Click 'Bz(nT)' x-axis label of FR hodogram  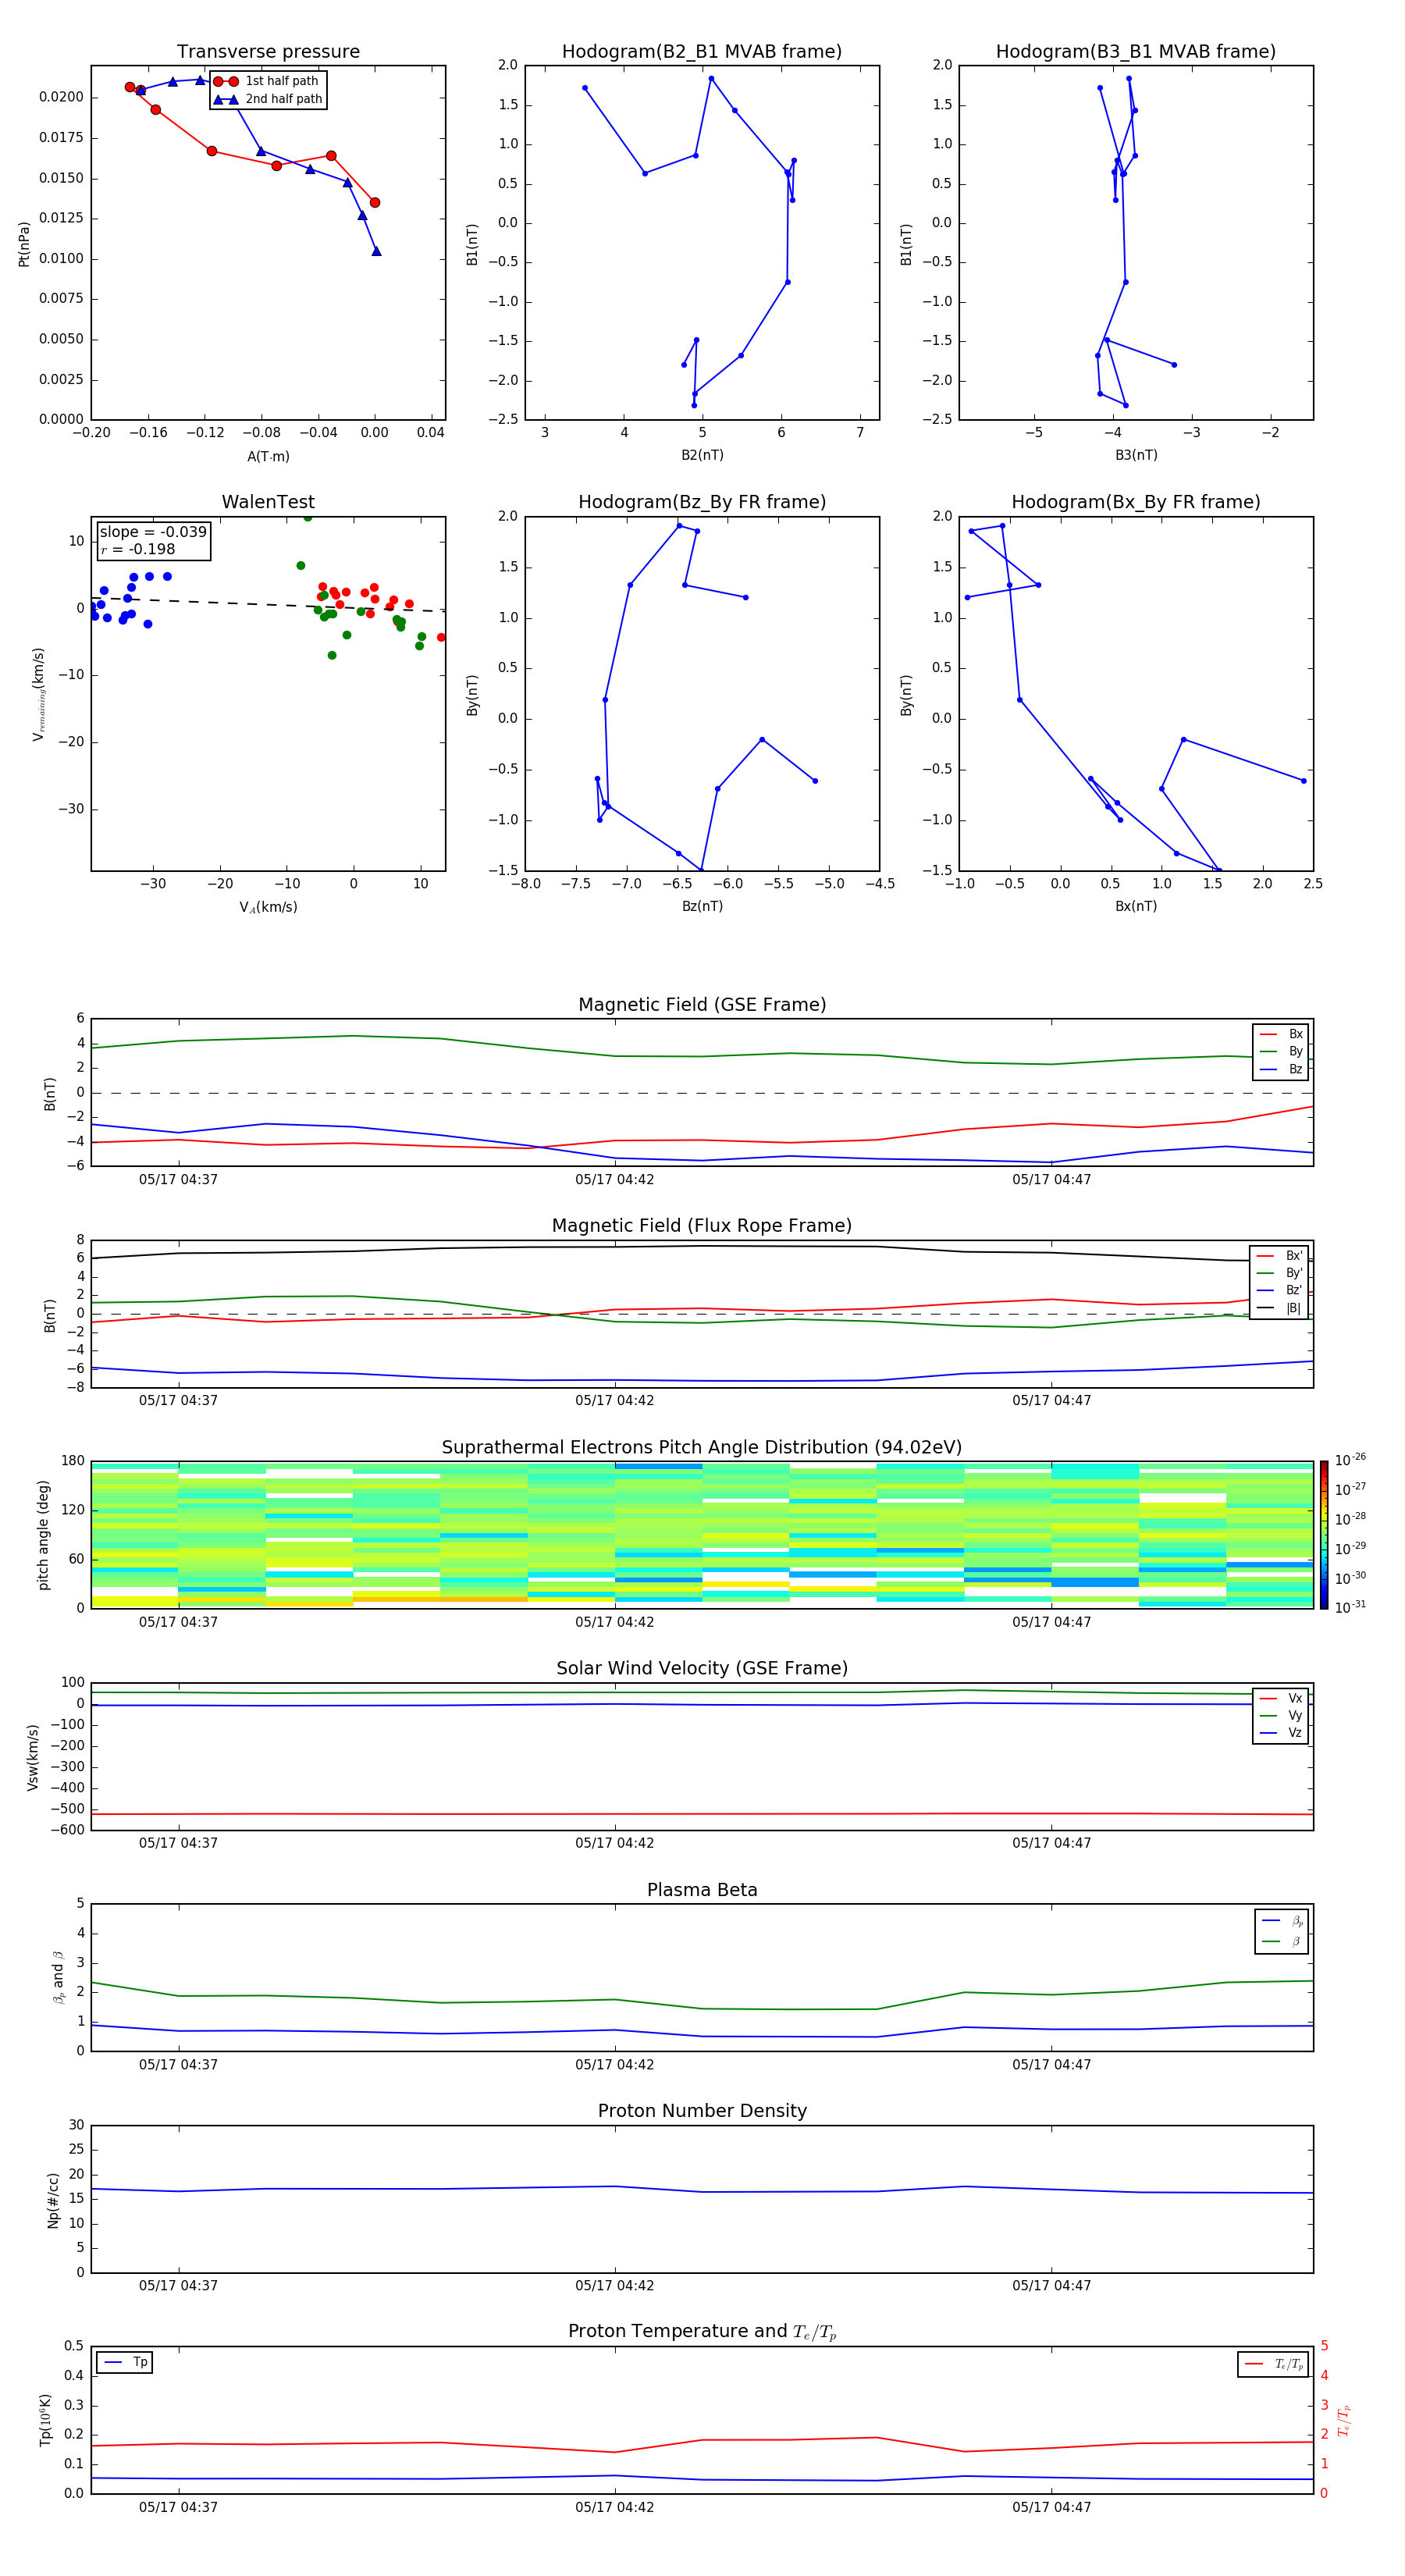(x=702, y=906)
